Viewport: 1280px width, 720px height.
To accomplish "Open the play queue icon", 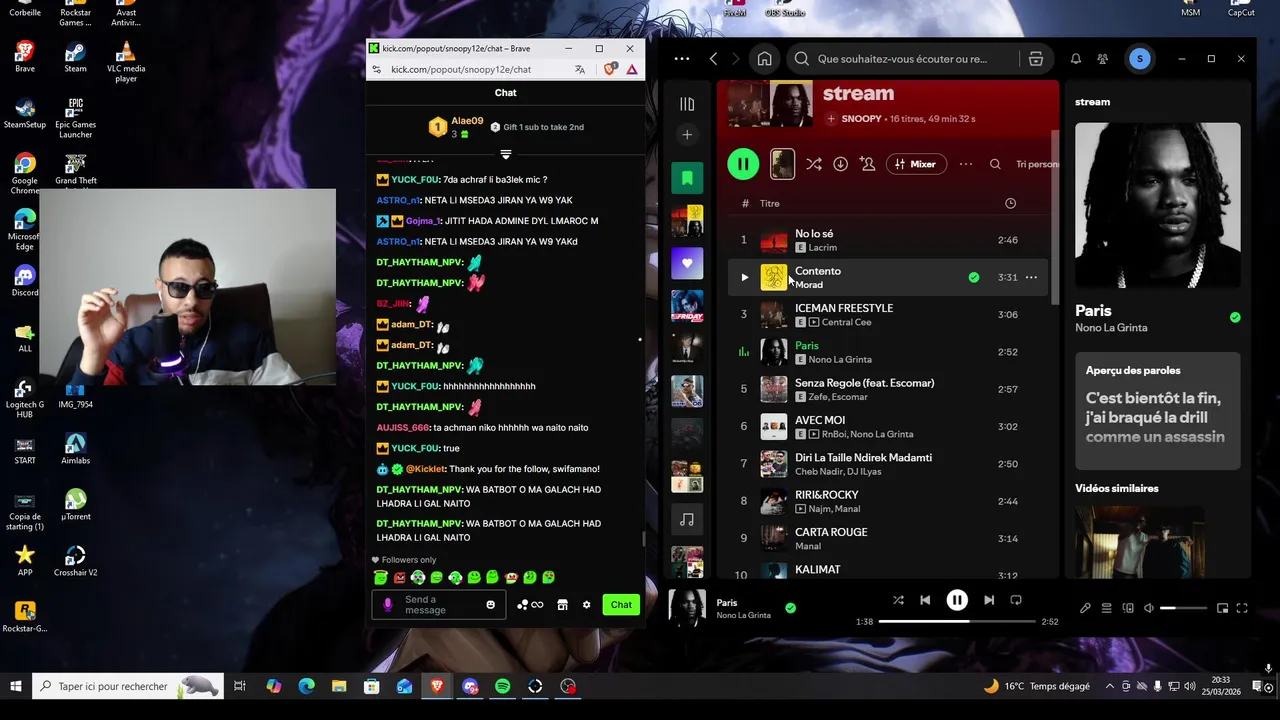I will point(1106,608).
